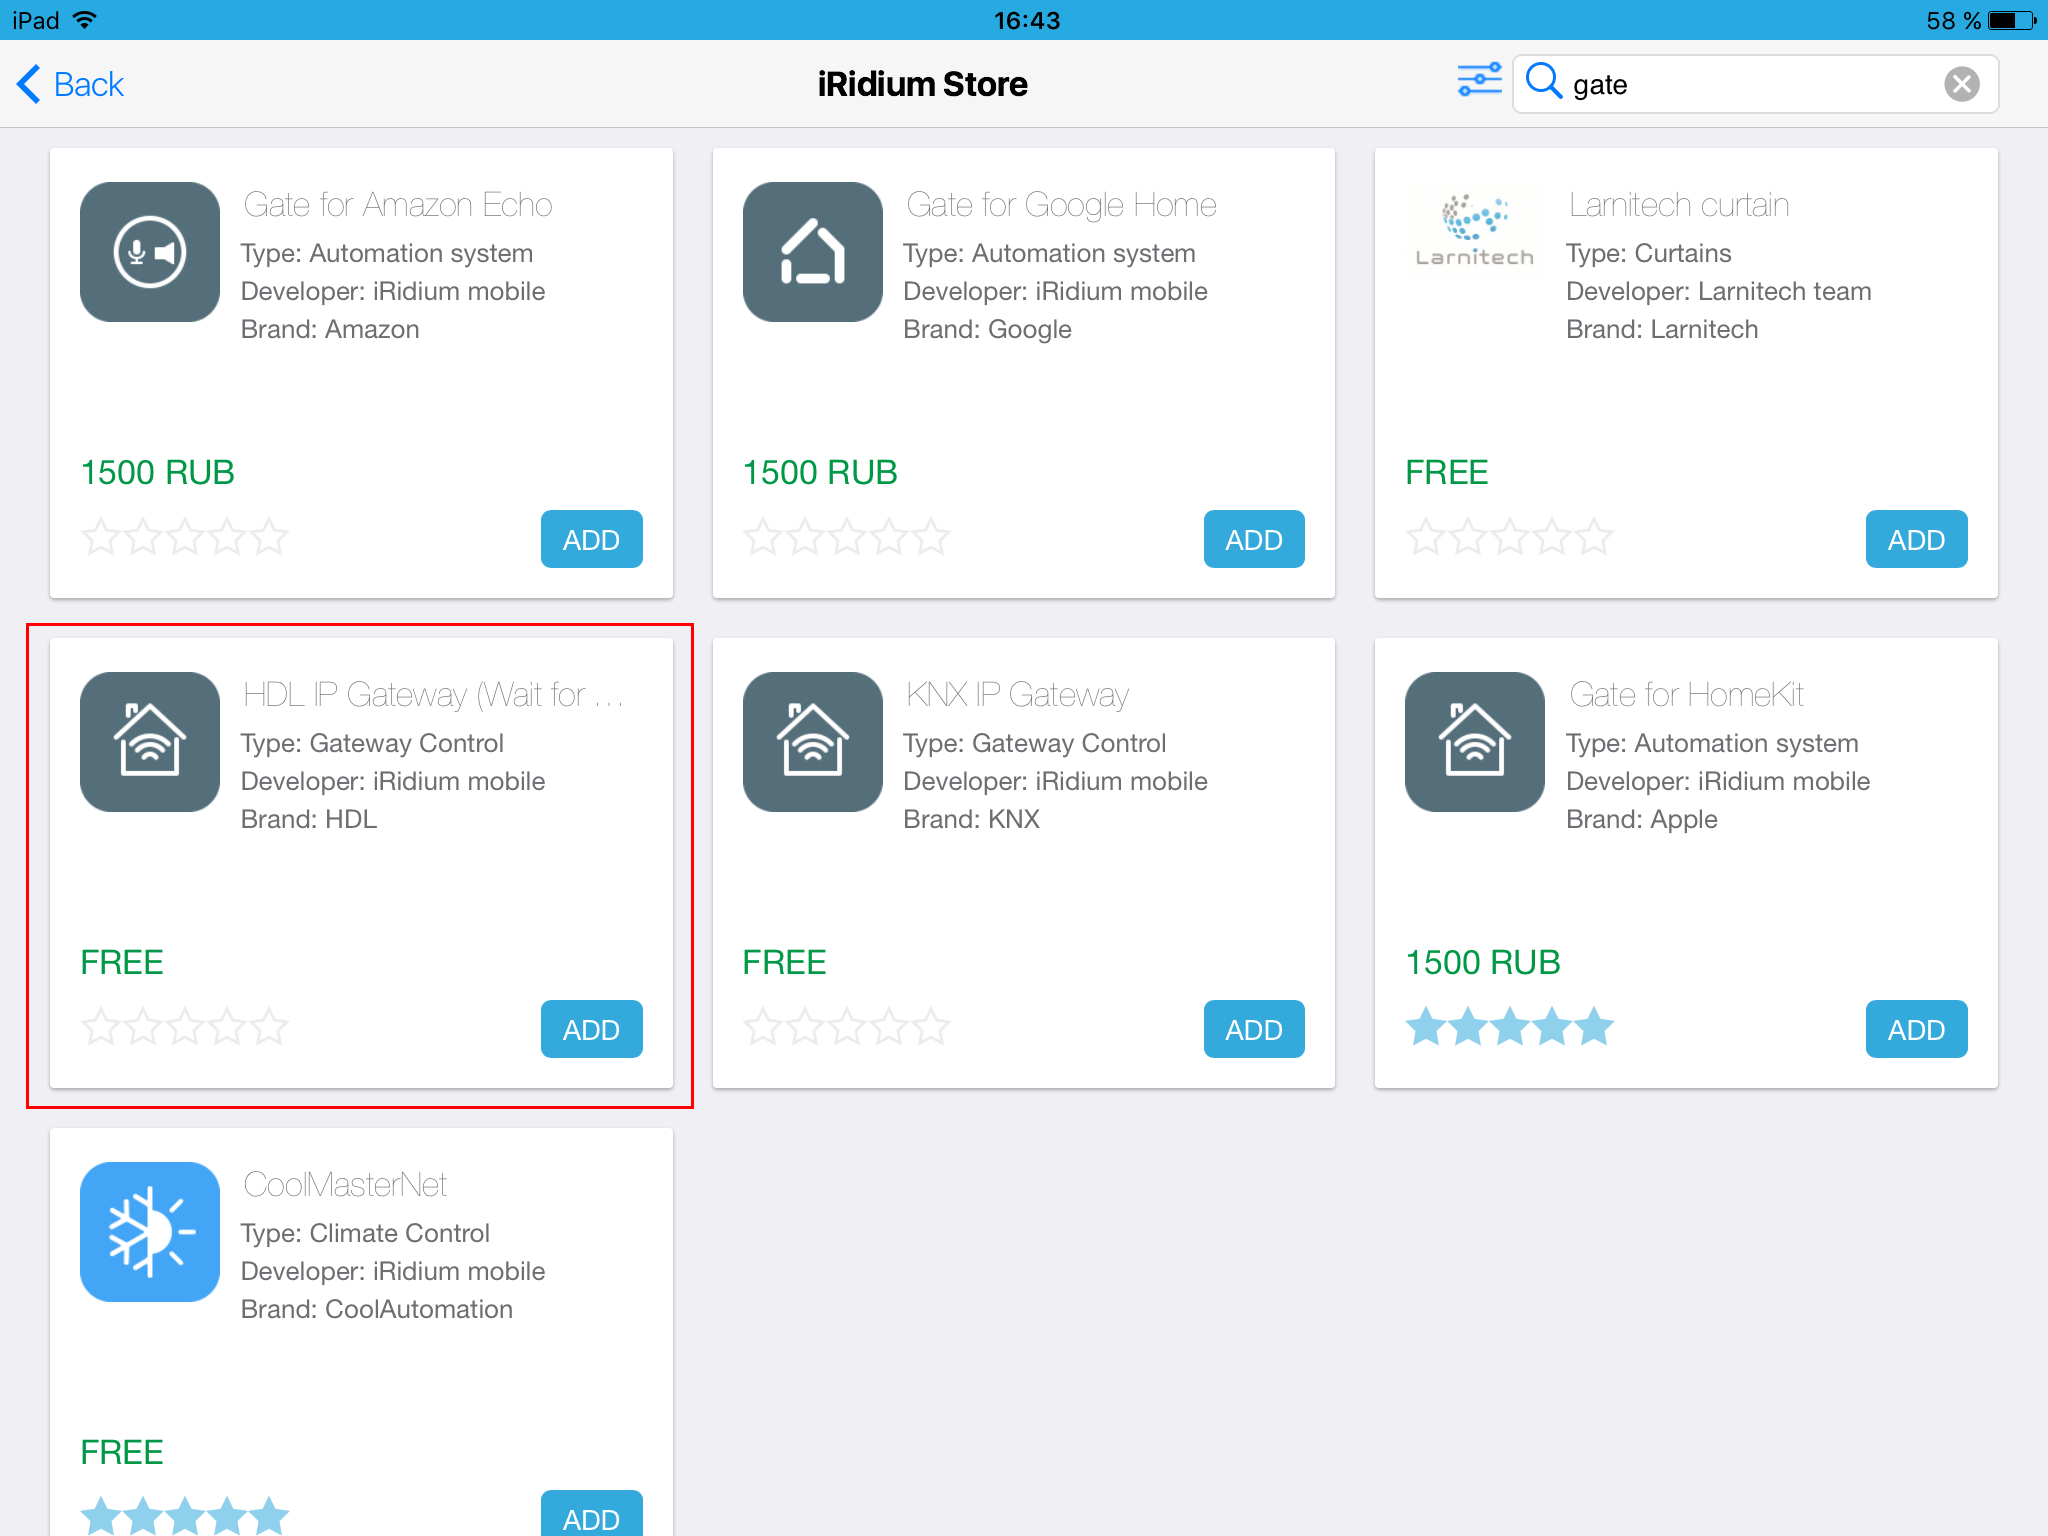Add Gate for Amazon Echo
The image size is (2048, 1536).
pos(591,540)
